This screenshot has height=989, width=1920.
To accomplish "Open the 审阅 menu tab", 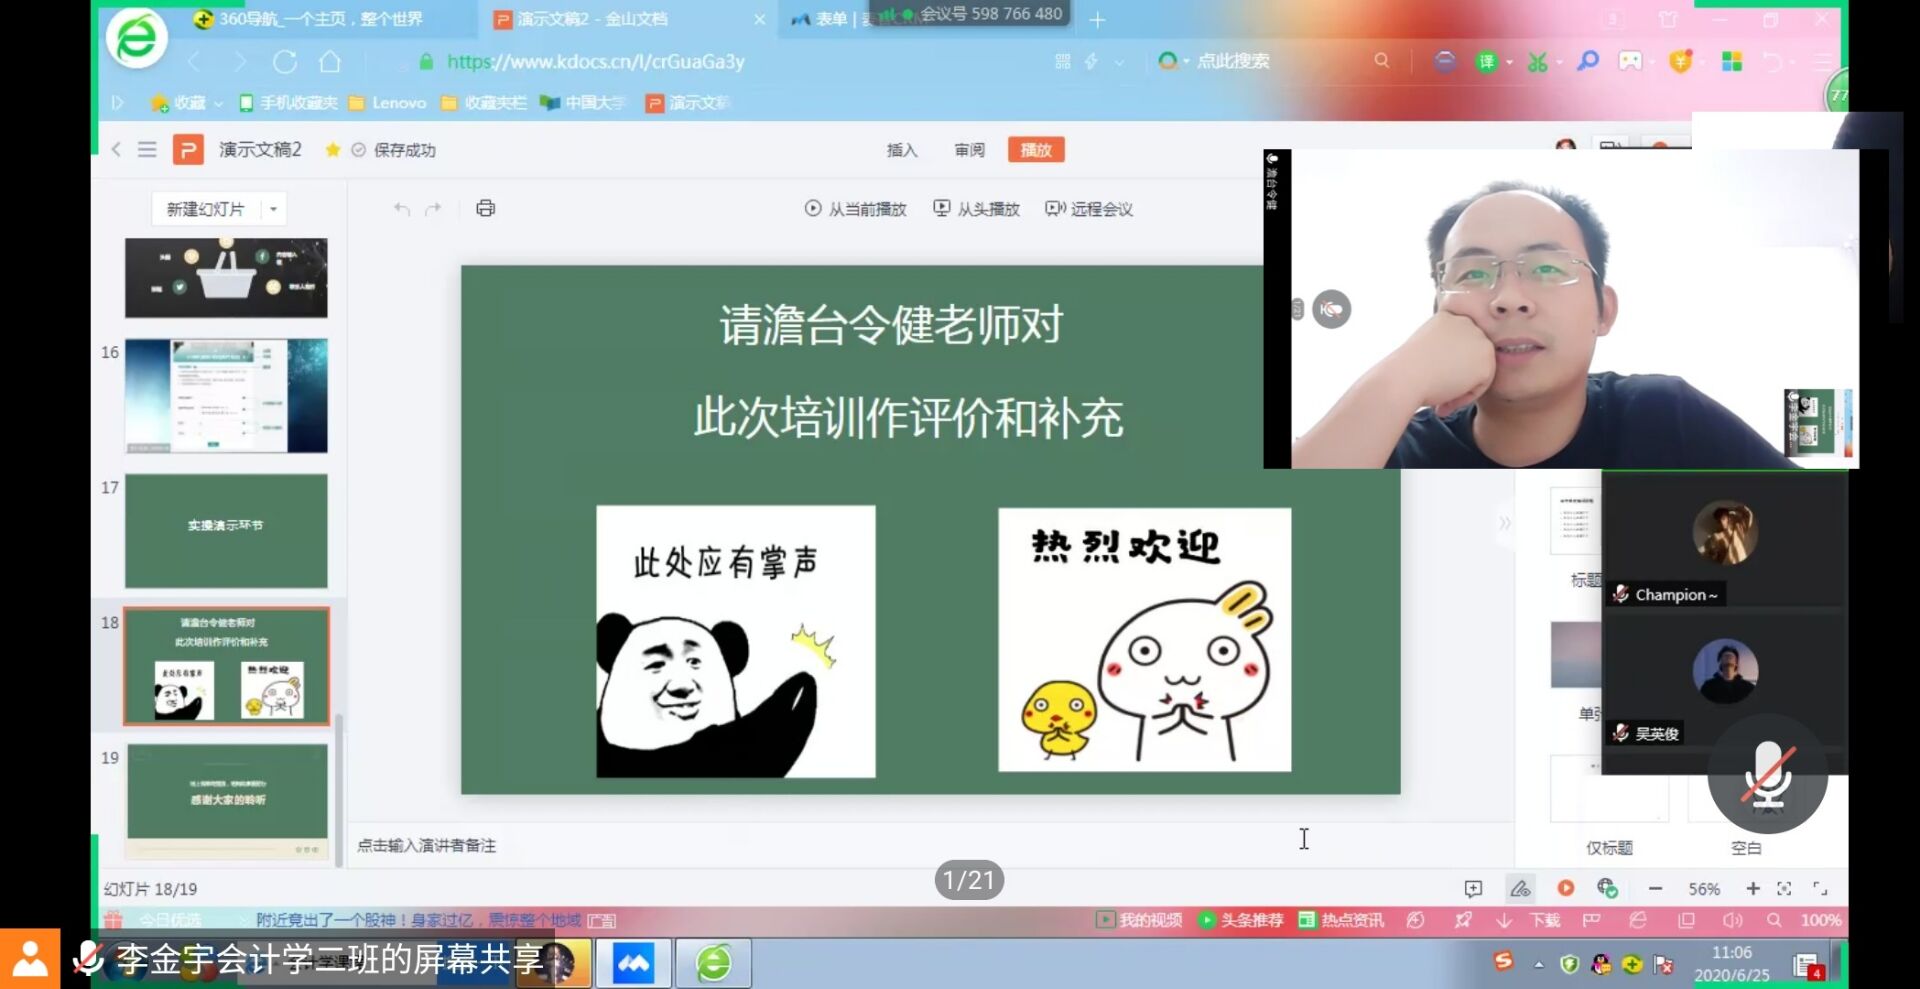I will [x=969, y=150].
